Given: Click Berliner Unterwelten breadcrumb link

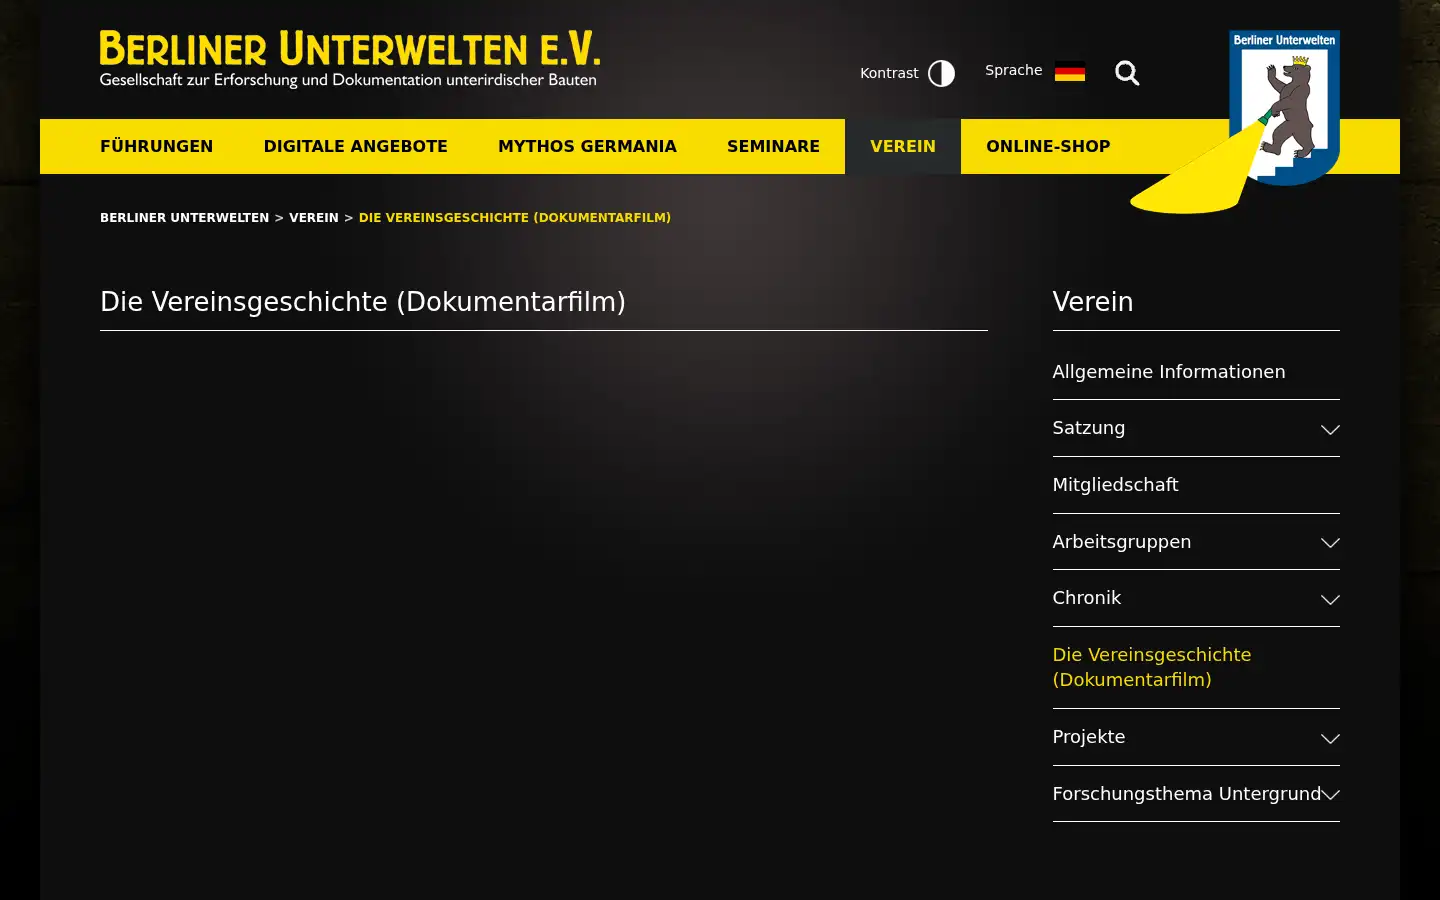Looking at the screenshot, I should tap(184, 217).
